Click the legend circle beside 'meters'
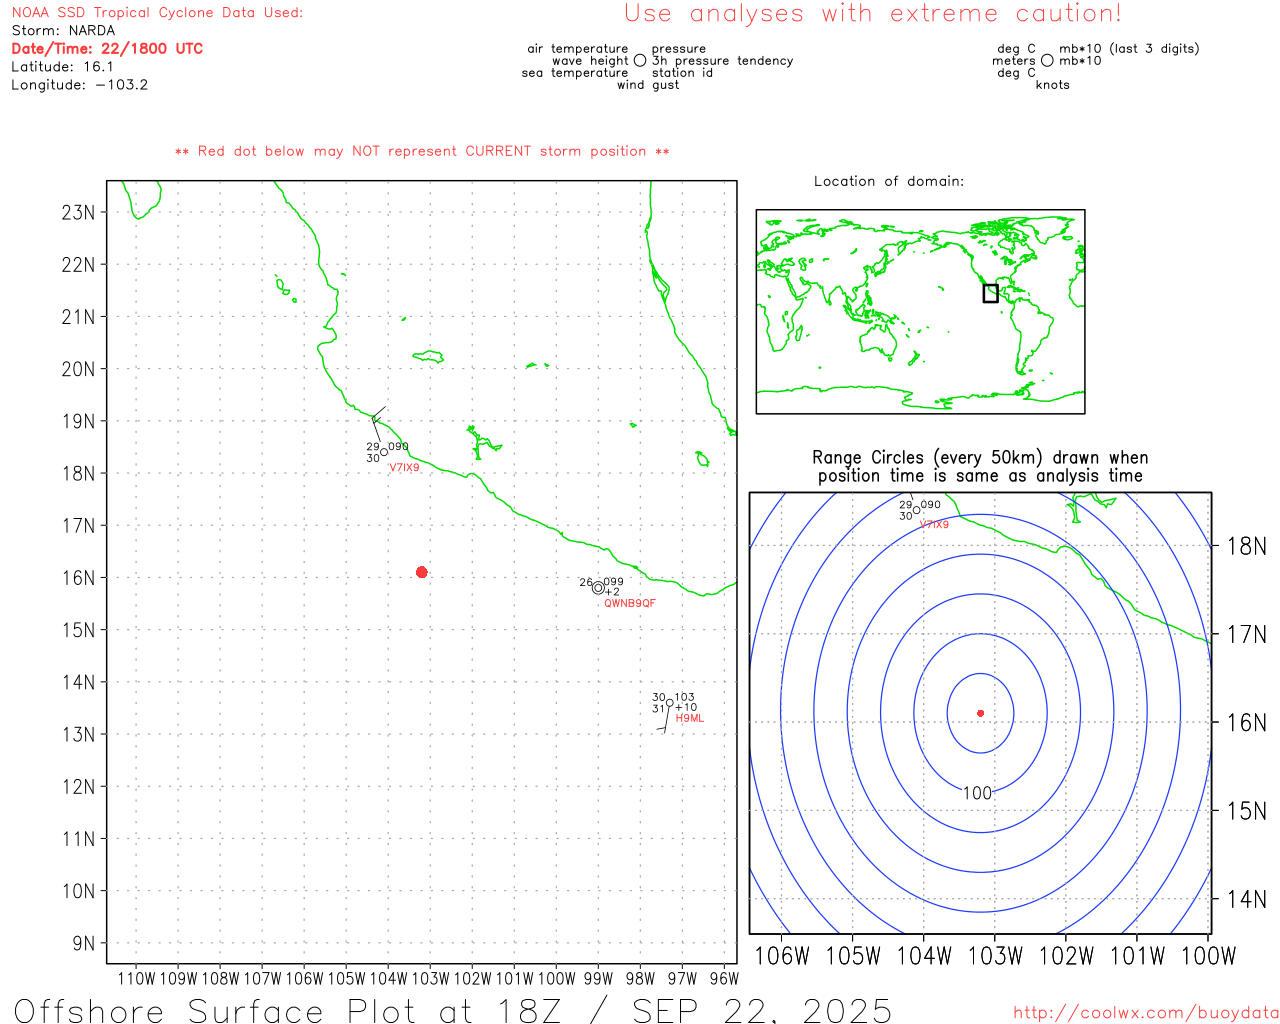The image size is (1280, 1024). pyautogui.click(x=1047, y=61)
